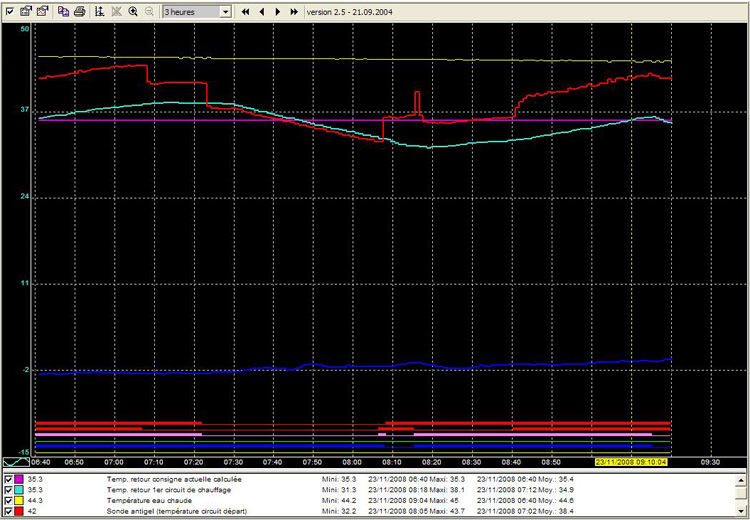Click the zoom in magnifier icon
The height and width of the screenshot is (520, 750).
point(133,11)
